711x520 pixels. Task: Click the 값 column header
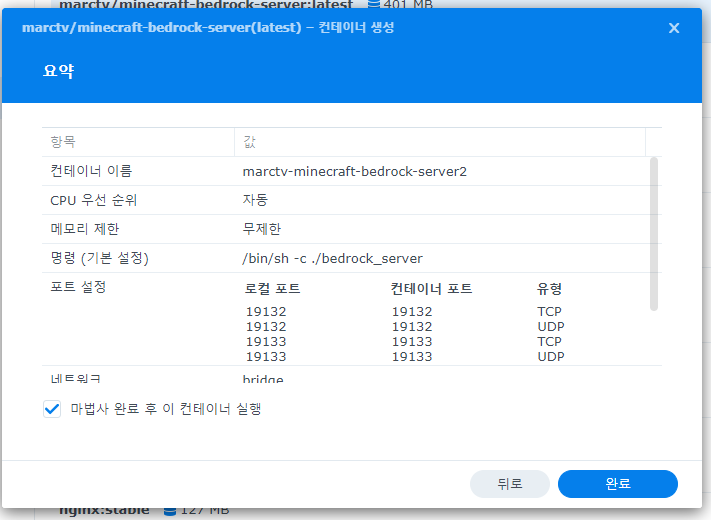440,142
